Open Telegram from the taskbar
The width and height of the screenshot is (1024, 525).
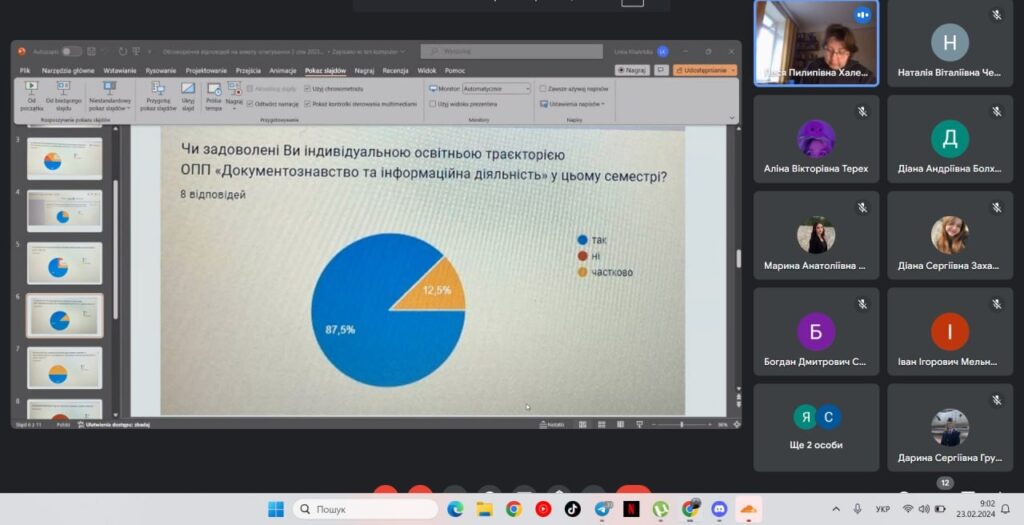pyautogui.click(x=602, y=509)
